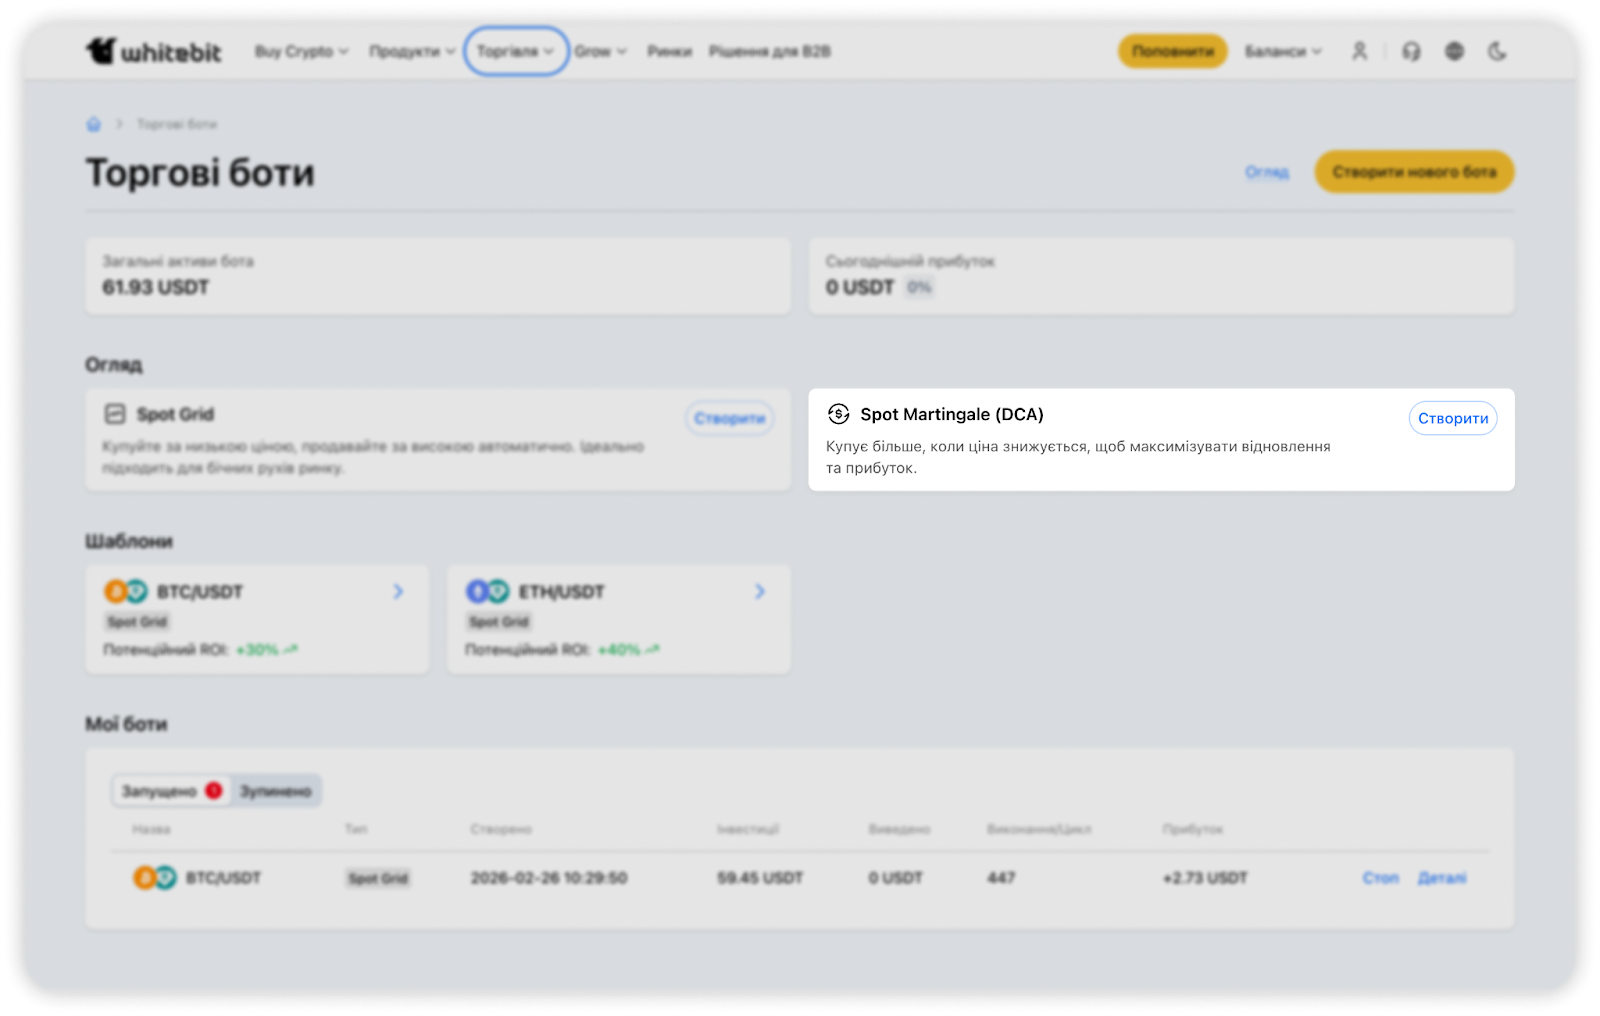Click the BTC/USDT coin pair icon in My bots
1600x1016 pixels.
click(155, 878)
